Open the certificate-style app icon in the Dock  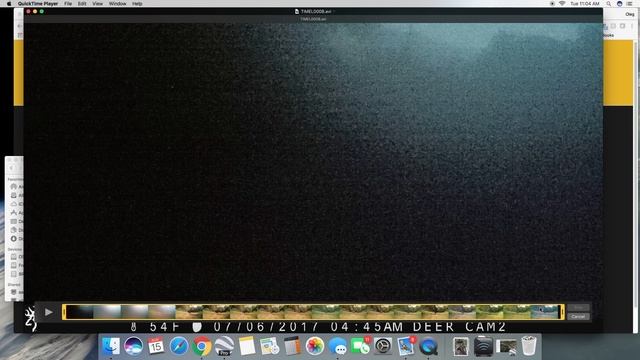pos(269,346)
